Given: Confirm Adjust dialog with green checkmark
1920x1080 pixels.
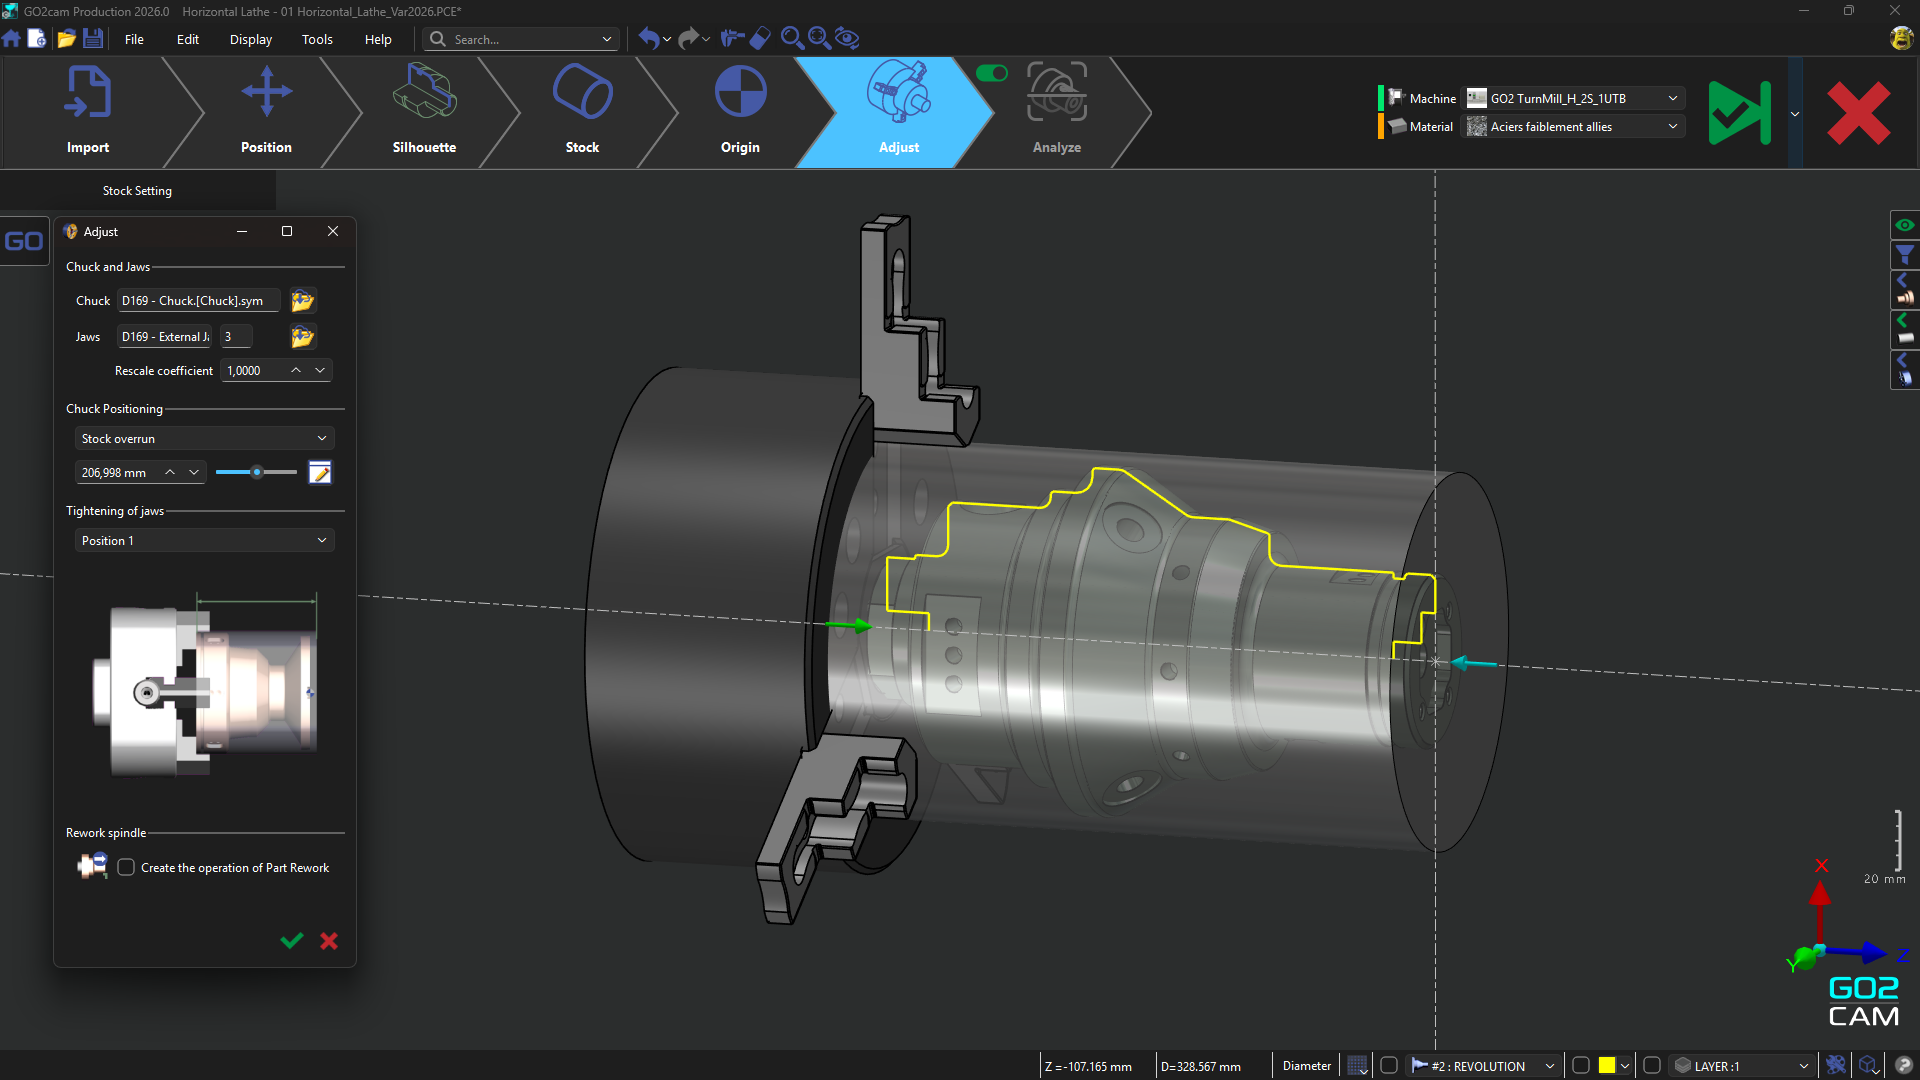Looking at the screenshot, I should click(292, 941).
